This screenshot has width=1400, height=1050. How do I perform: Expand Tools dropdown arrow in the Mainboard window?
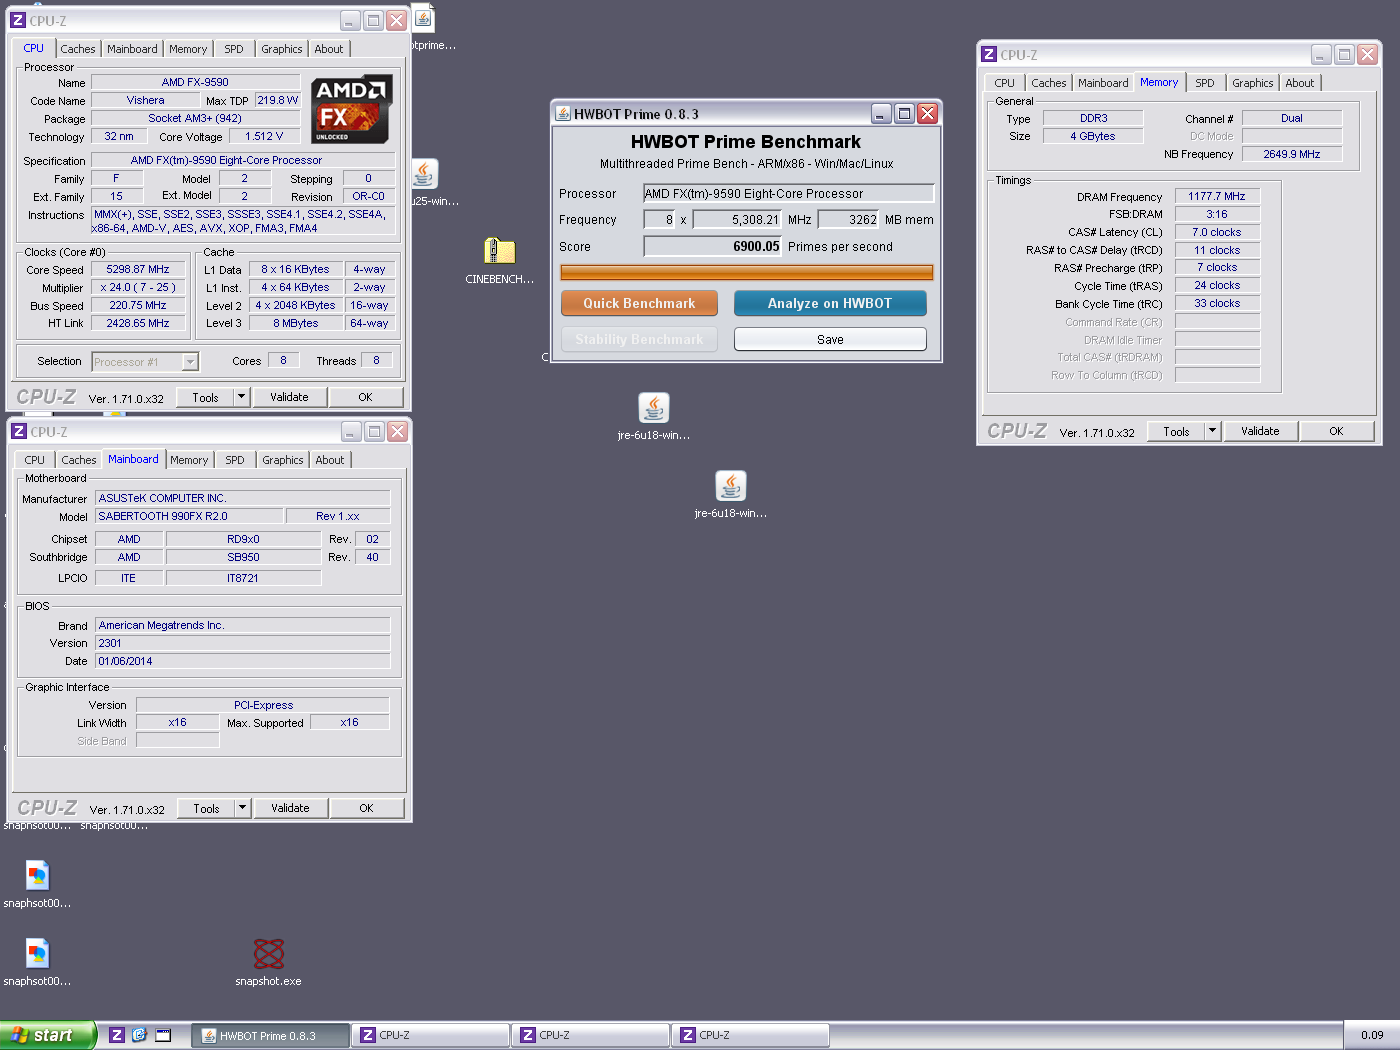click(242, 808)
